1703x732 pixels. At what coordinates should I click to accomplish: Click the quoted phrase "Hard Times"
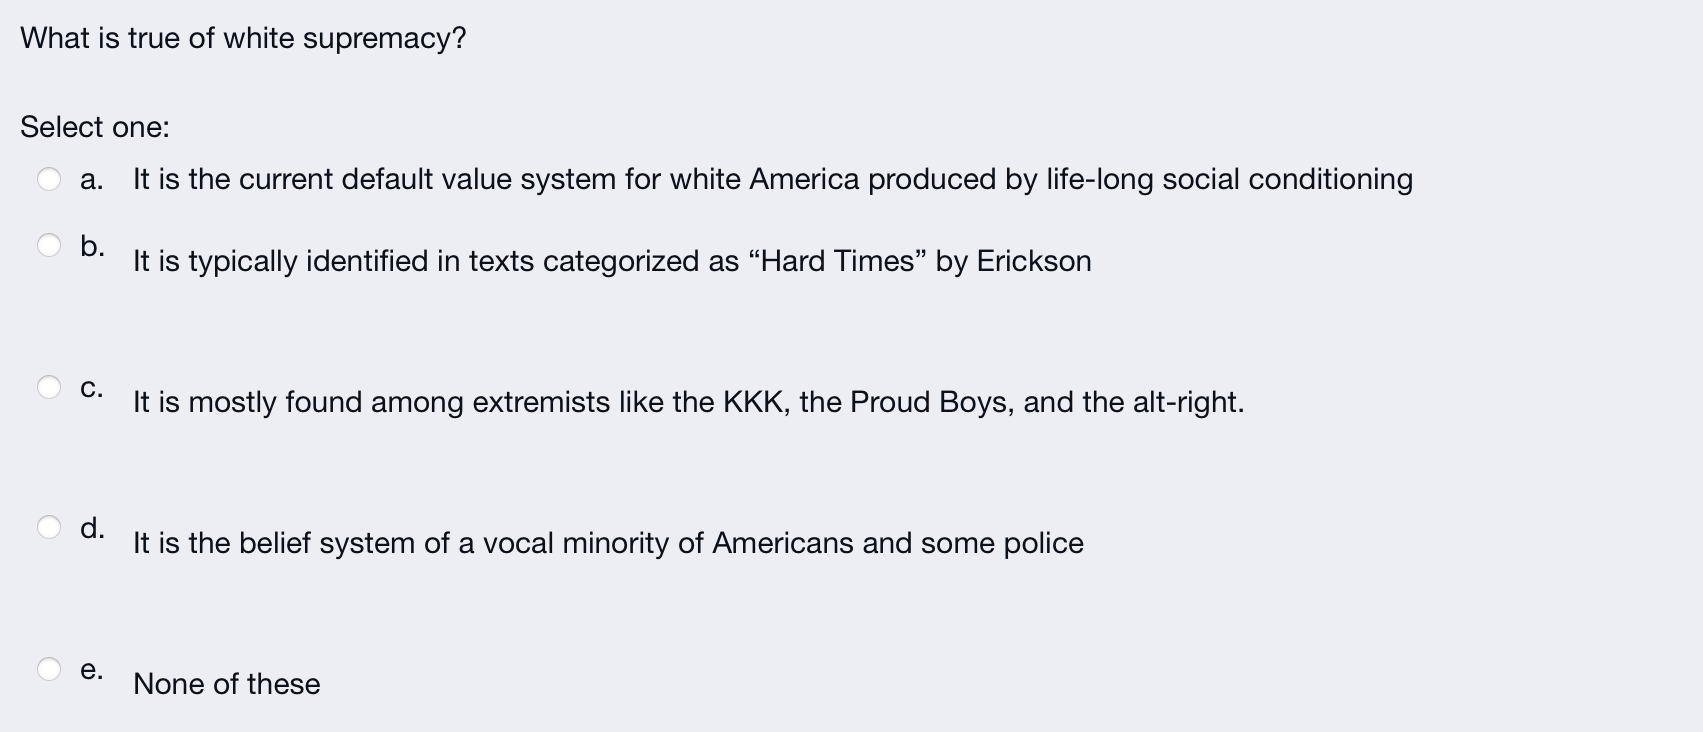point(837,261)
